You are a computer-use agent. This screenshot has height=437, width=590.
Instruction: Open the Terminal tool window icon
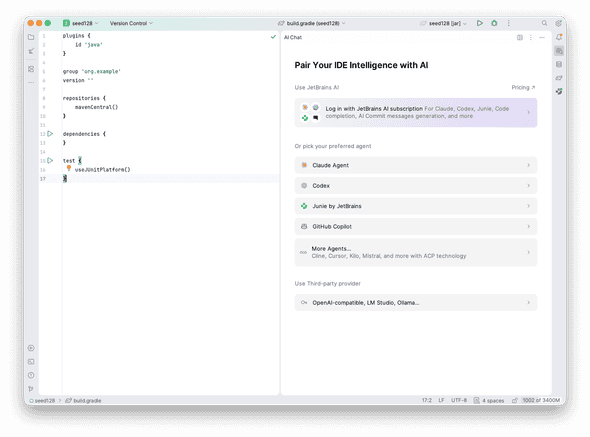31,362
